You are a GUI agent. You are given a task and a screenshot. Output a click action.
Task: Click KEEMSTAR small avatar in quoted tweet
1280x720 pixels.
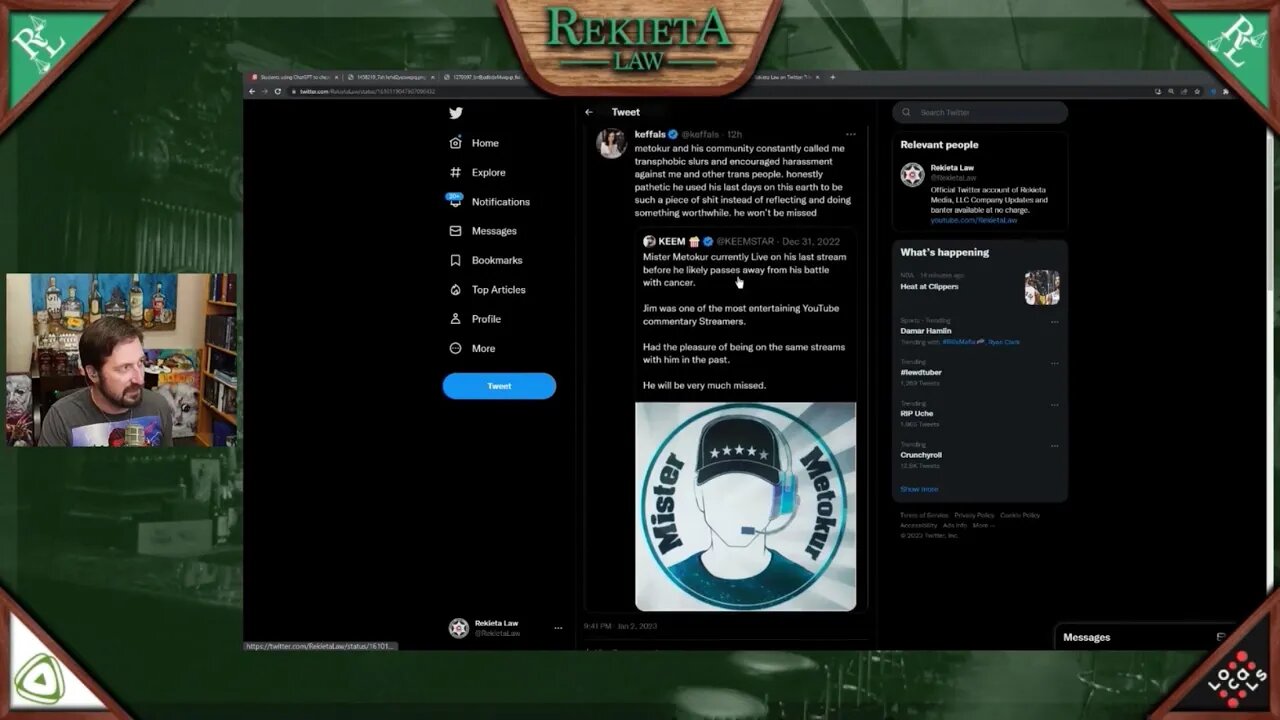coord(649,241)
